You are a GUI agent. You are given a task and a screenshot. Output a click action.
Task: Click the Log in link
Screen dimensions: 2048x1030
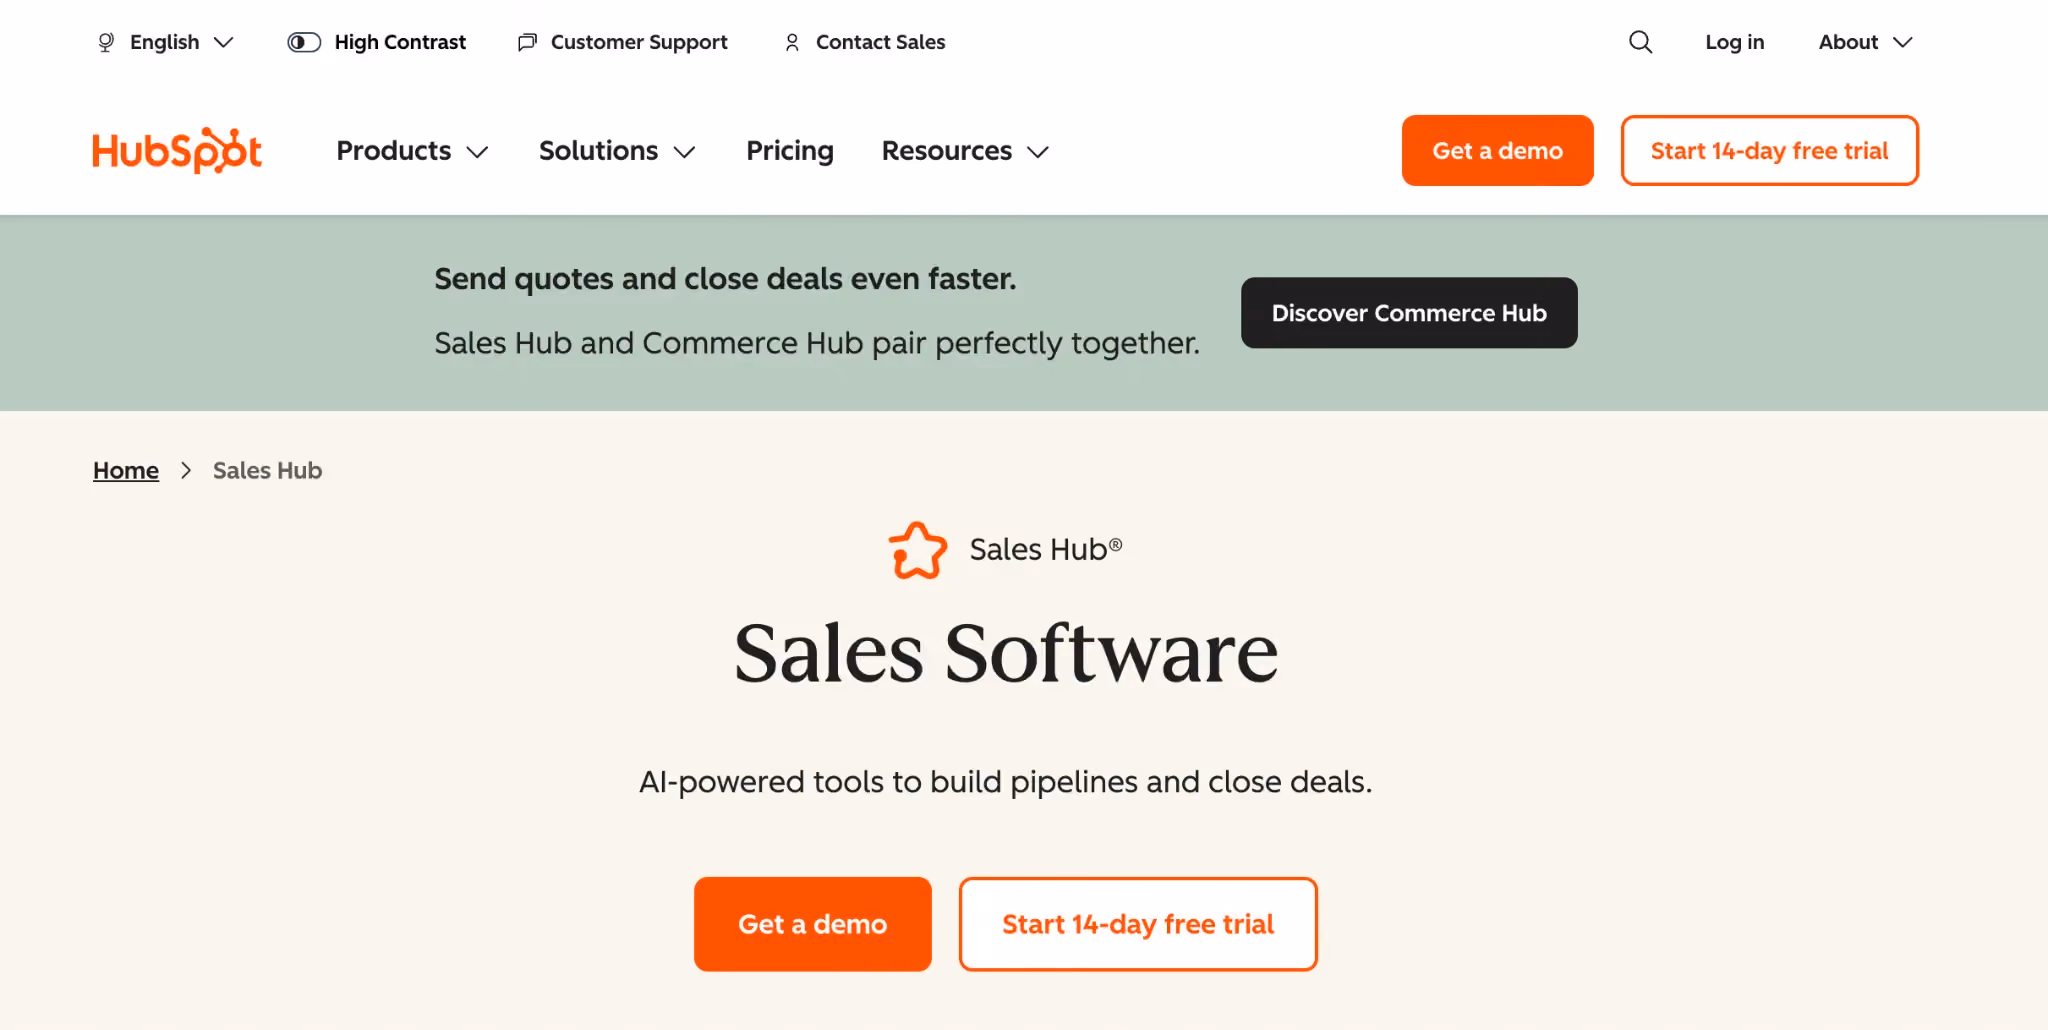pyautogui.click(x=1735, y=42)
